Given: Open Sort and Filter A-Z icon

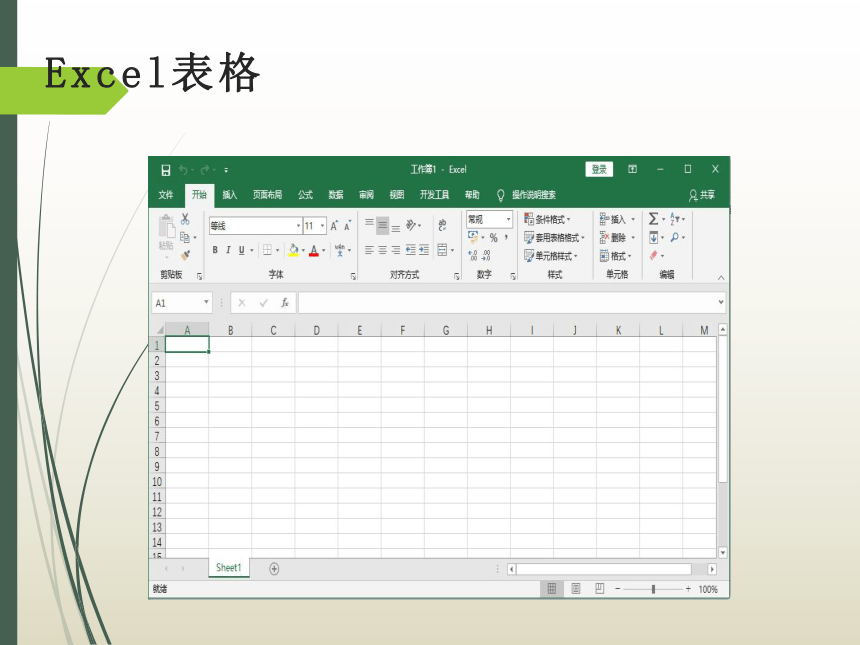Looking at the screenshot, I should pyautogui.click(x=675, y=219).
